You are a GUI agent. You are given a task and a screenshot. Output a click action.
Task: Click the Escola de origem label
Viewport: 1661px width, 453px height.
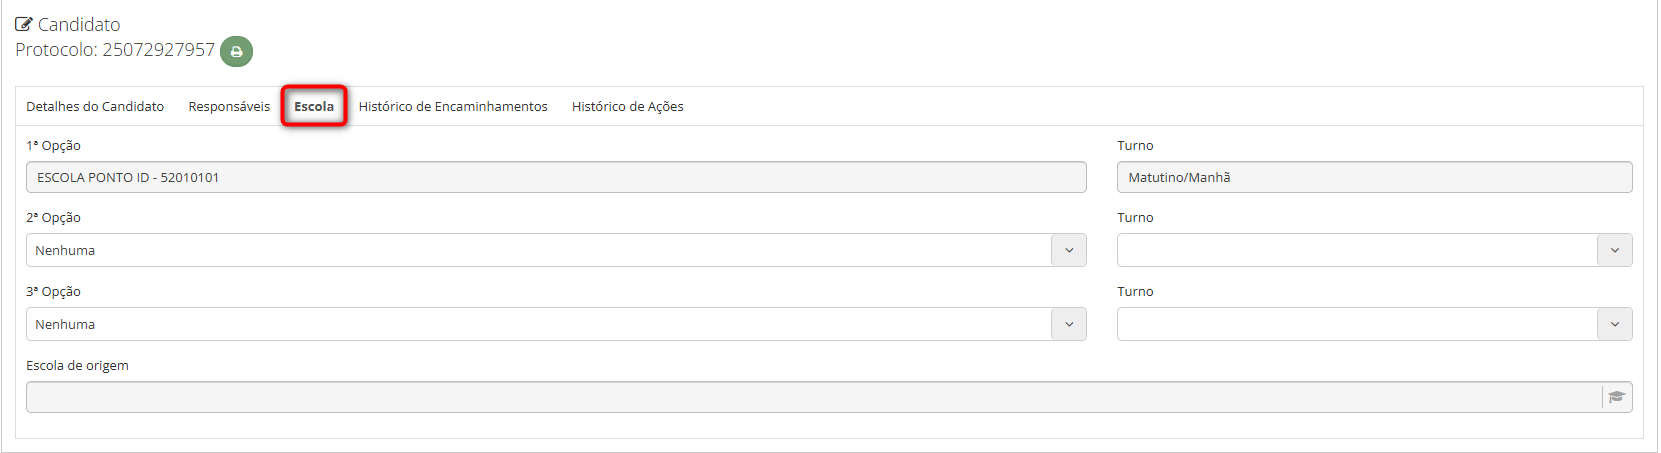[77, 365]
